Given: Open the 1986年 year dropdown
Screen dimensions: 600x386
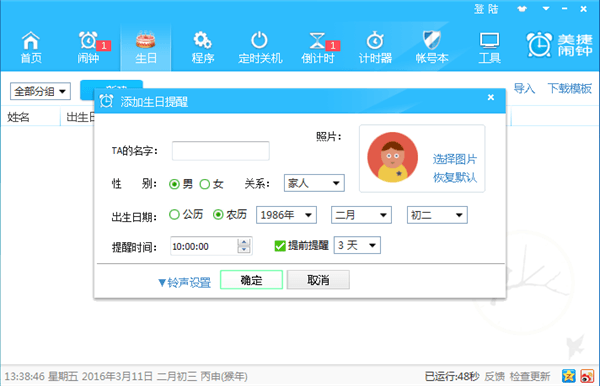Looking at the screenshot, I should click(286, 215).
